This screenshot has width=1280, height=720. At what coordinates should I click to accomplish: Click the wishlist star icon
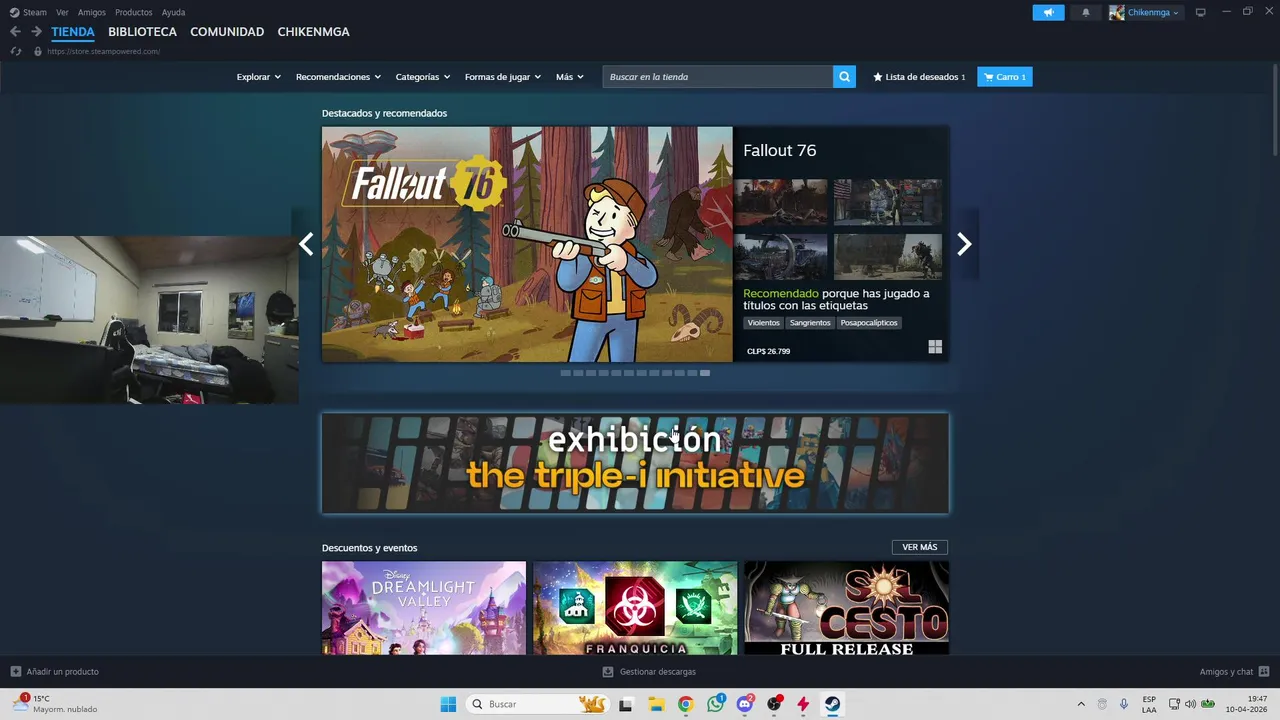[x=878, y=77]
